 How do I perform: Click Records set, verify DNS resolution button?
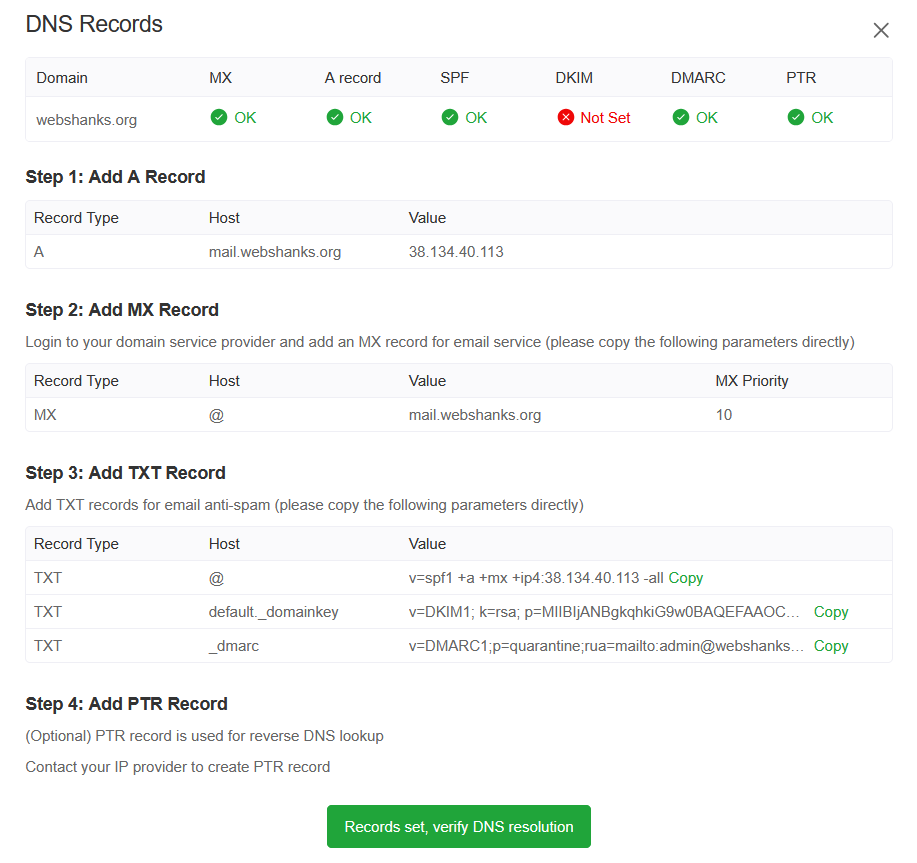click(459, 826)
